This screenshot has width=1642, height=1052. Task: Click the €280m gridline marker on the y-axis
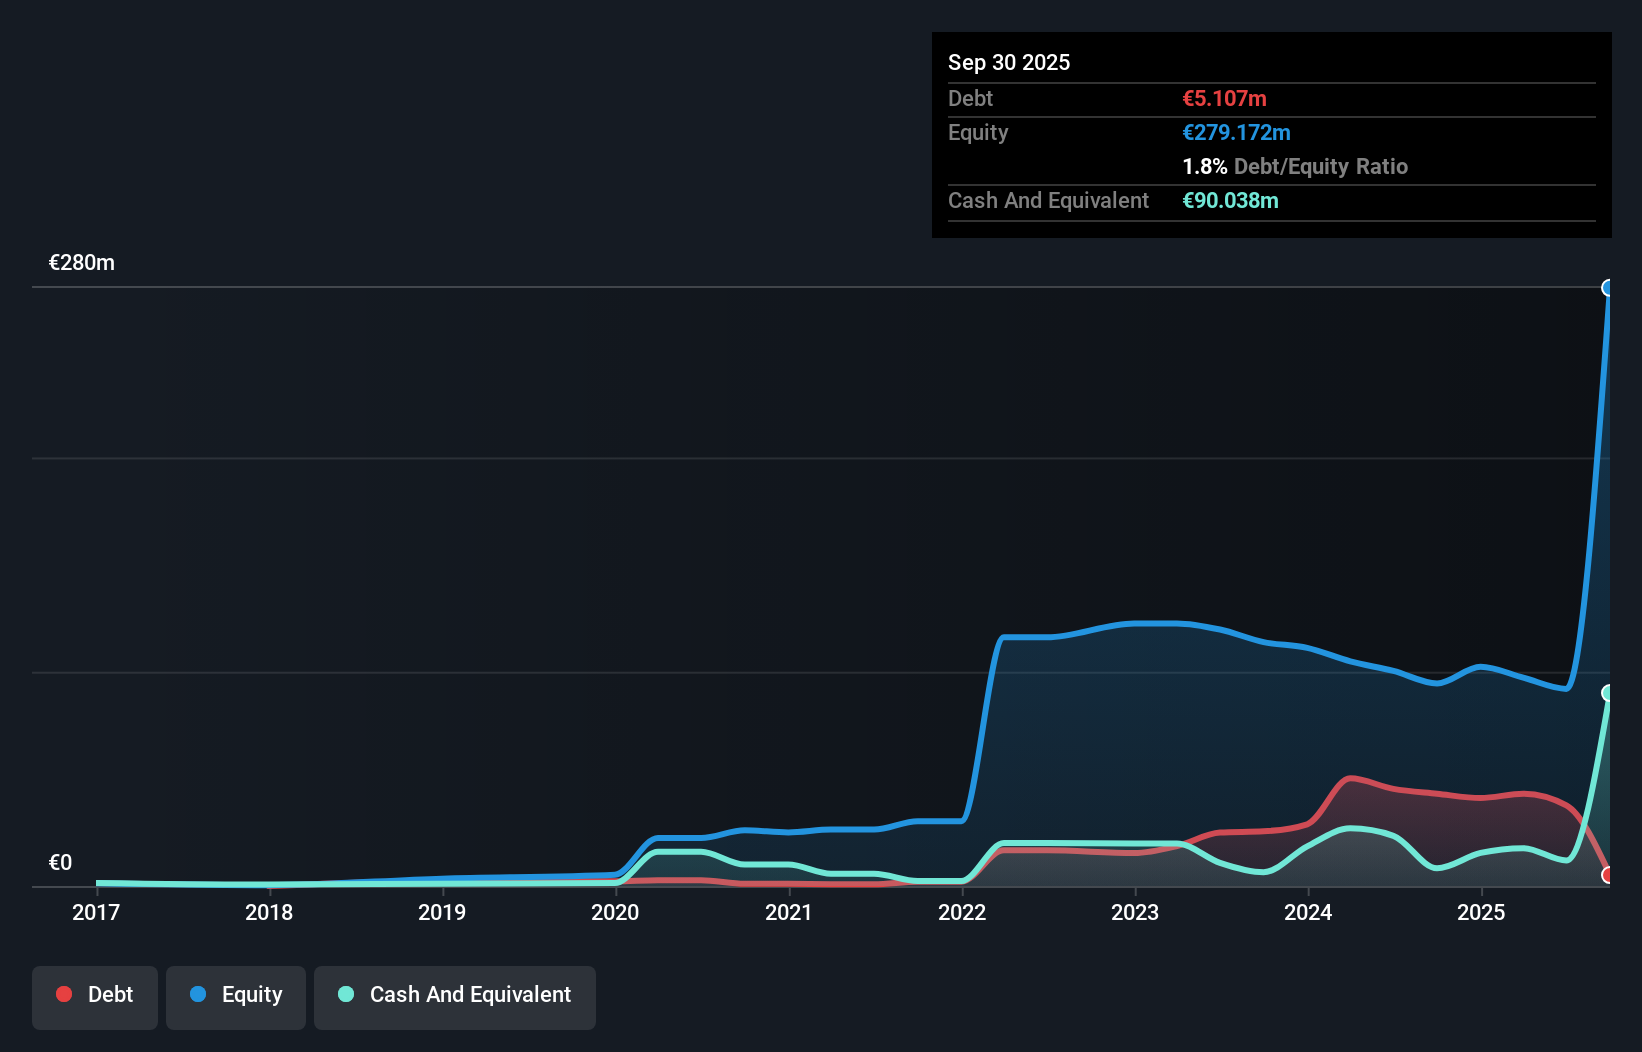(x=80, y=262)
